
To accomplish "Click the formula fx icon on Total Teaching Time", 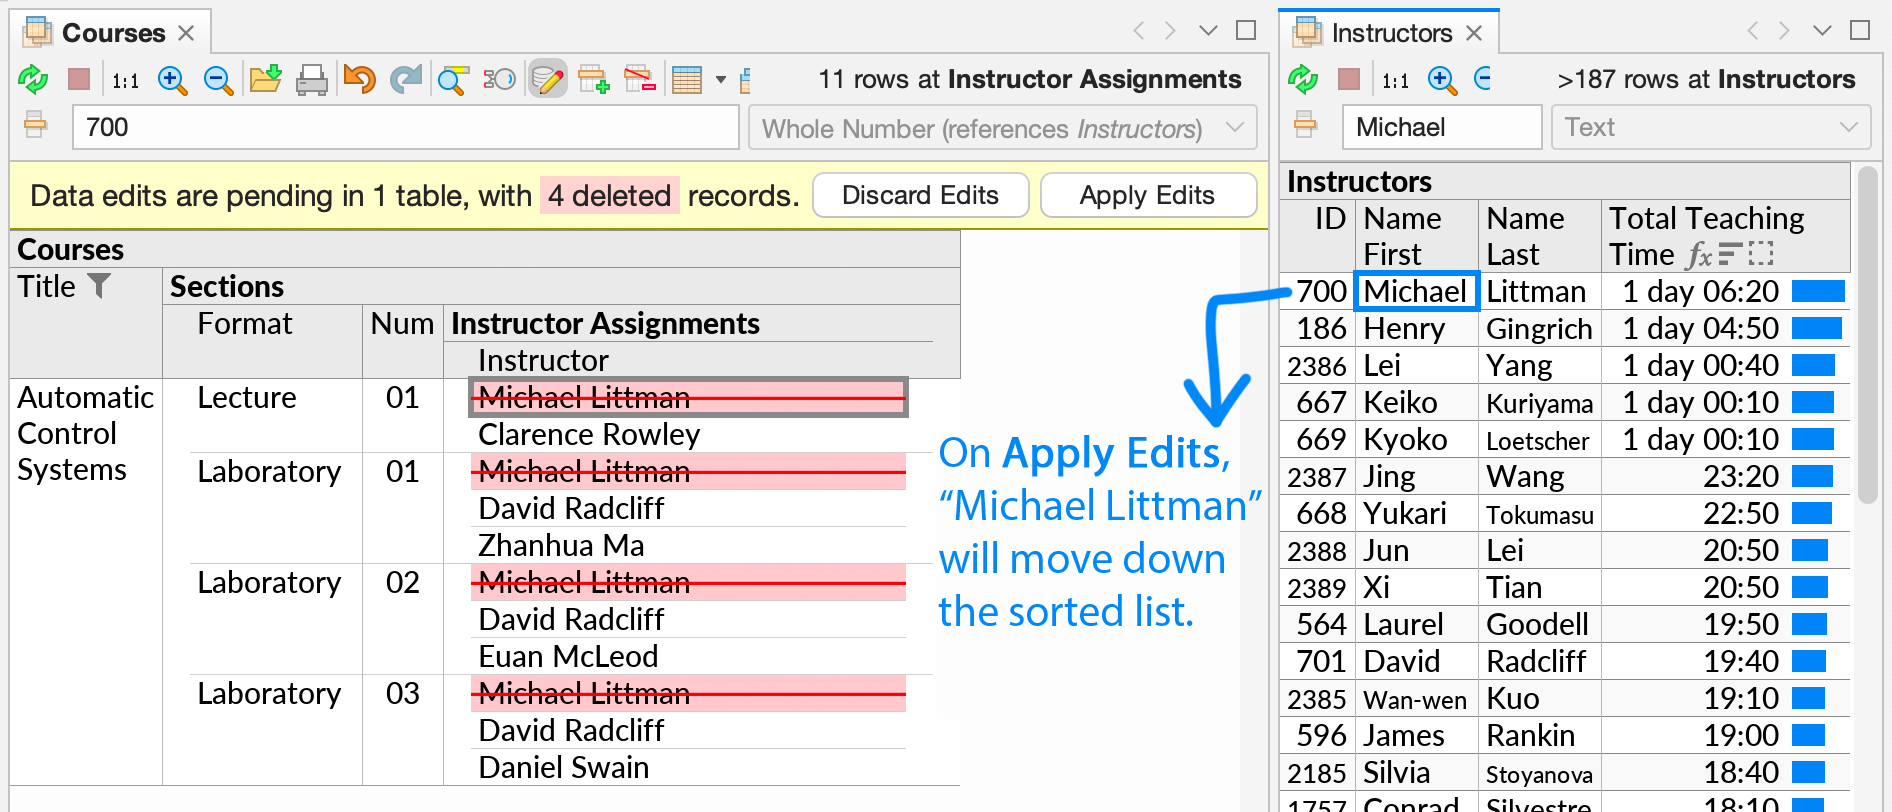I will pos(1698,255).
